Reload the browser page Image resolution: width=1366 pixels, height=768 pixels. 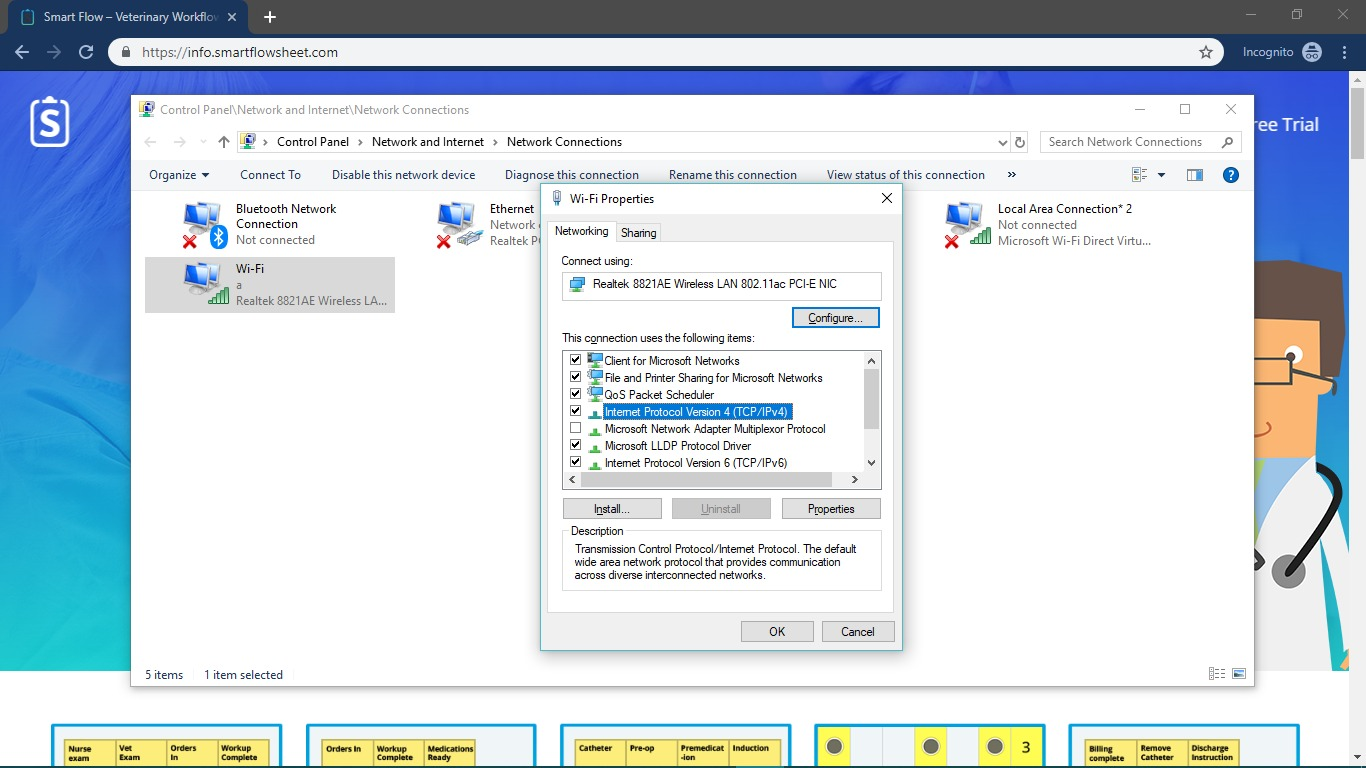[86, 52]
